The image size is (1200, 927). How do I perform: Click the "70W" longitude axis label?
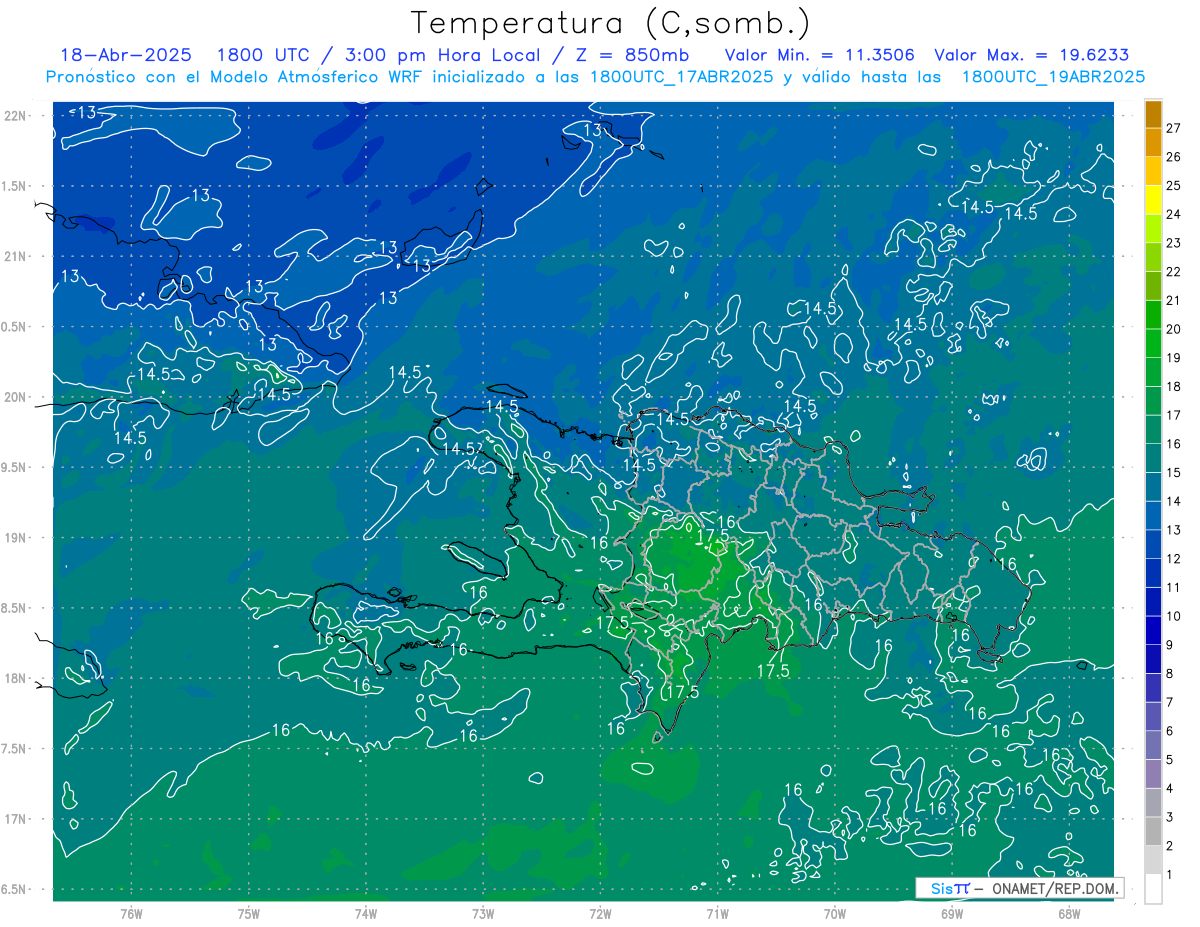point(835,914)
